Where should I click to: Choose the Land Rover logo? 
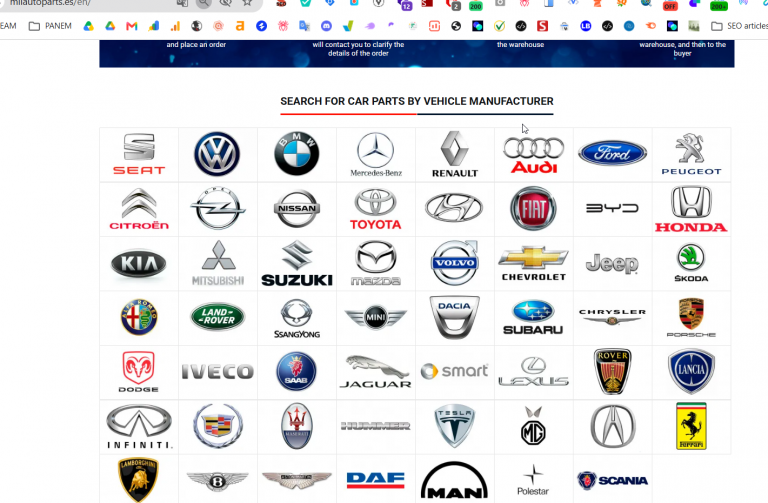217,316
